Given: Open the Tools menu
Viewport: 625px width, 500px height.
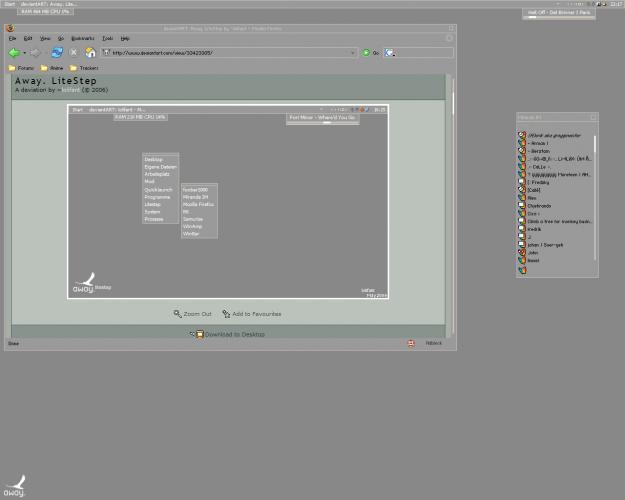Looking at the screenshot, I should [107, 38].
